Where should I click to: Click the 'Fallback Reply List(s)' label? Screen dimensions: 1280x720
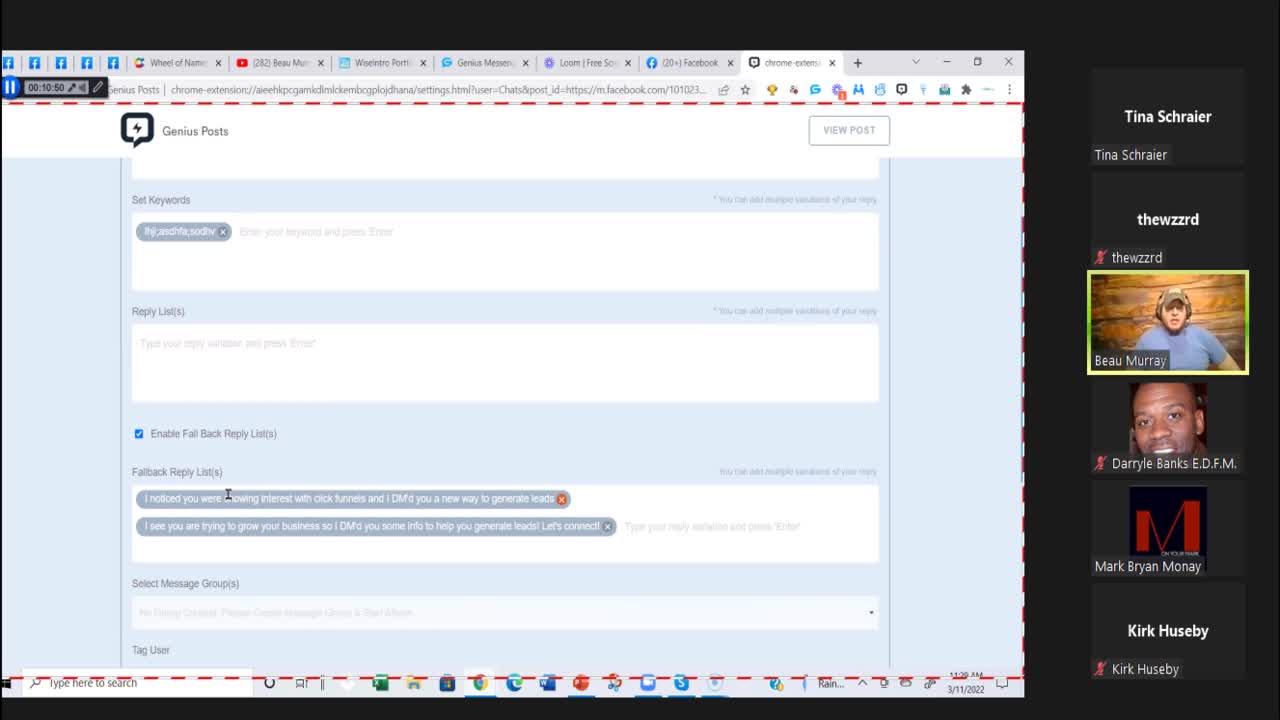coord(177,472)
